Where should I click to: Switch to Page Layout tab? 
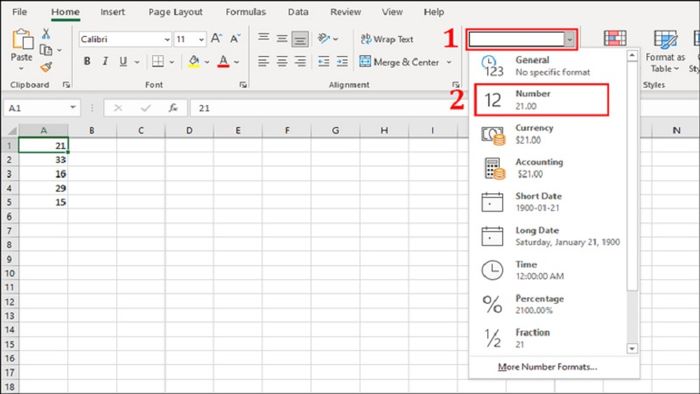[x=175, y=12]
